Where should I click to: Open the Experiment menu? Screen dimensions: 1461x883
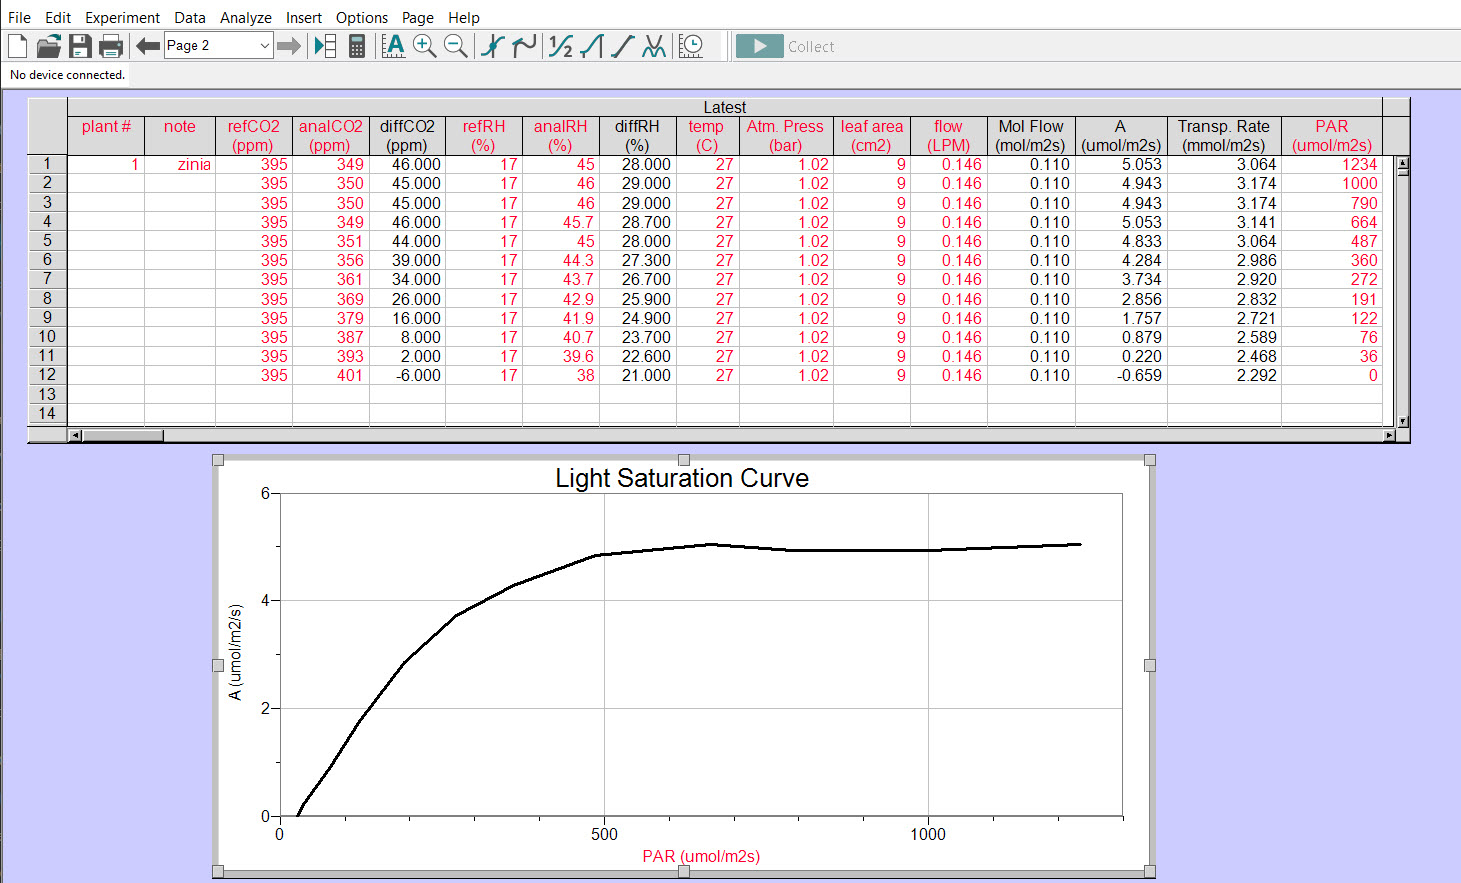(122, 18)
